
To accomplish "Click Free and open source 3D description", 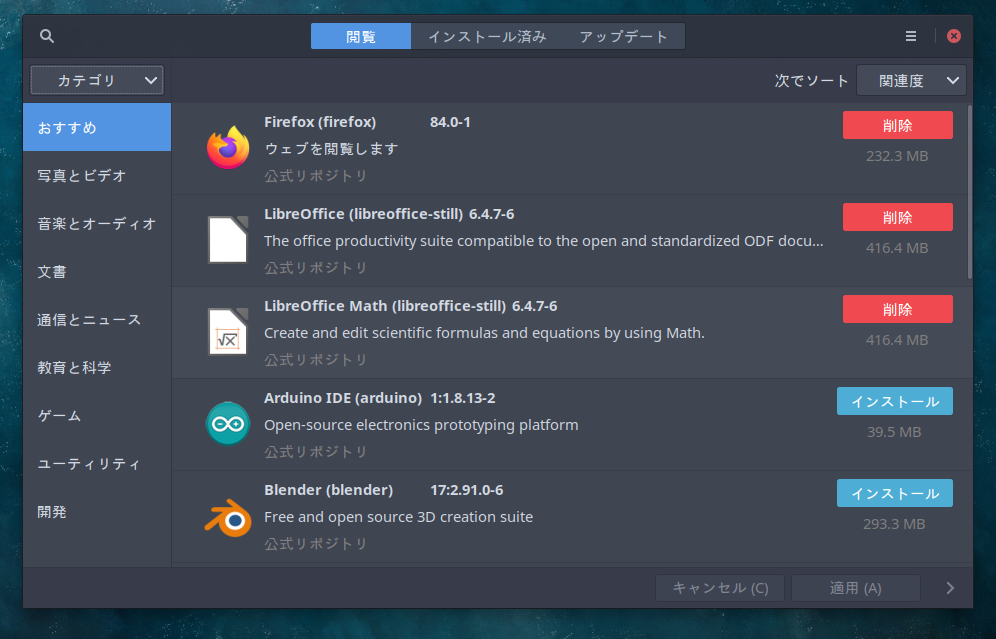I will point(398,517).
